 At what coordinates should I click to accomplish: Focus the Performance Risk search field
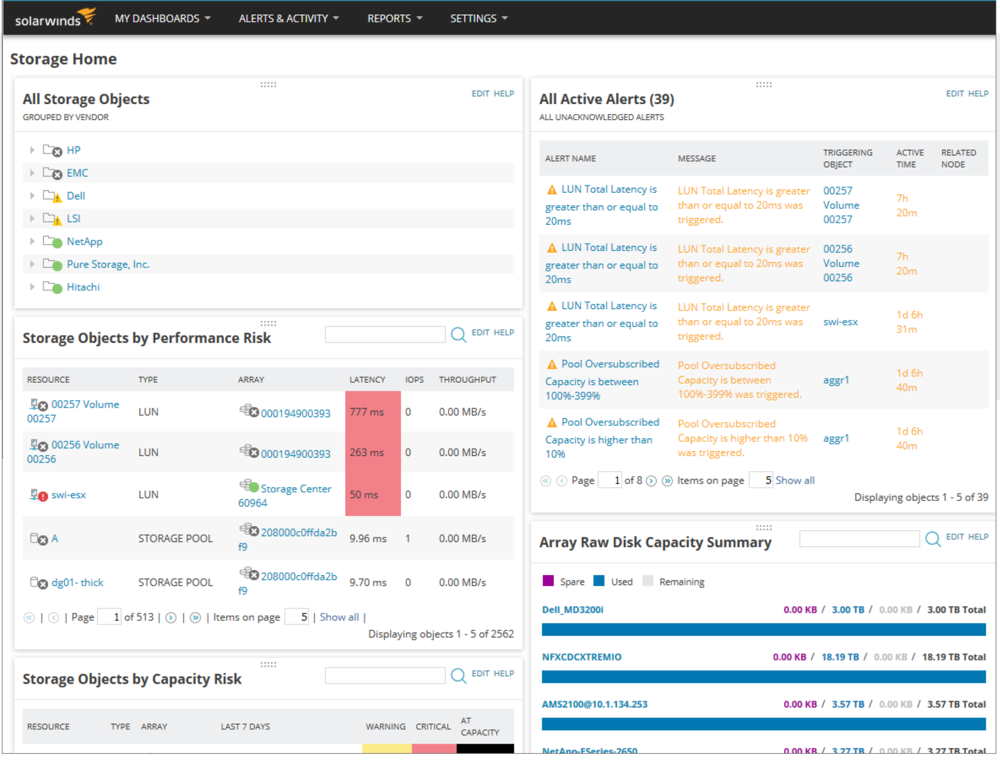point(385,335)
